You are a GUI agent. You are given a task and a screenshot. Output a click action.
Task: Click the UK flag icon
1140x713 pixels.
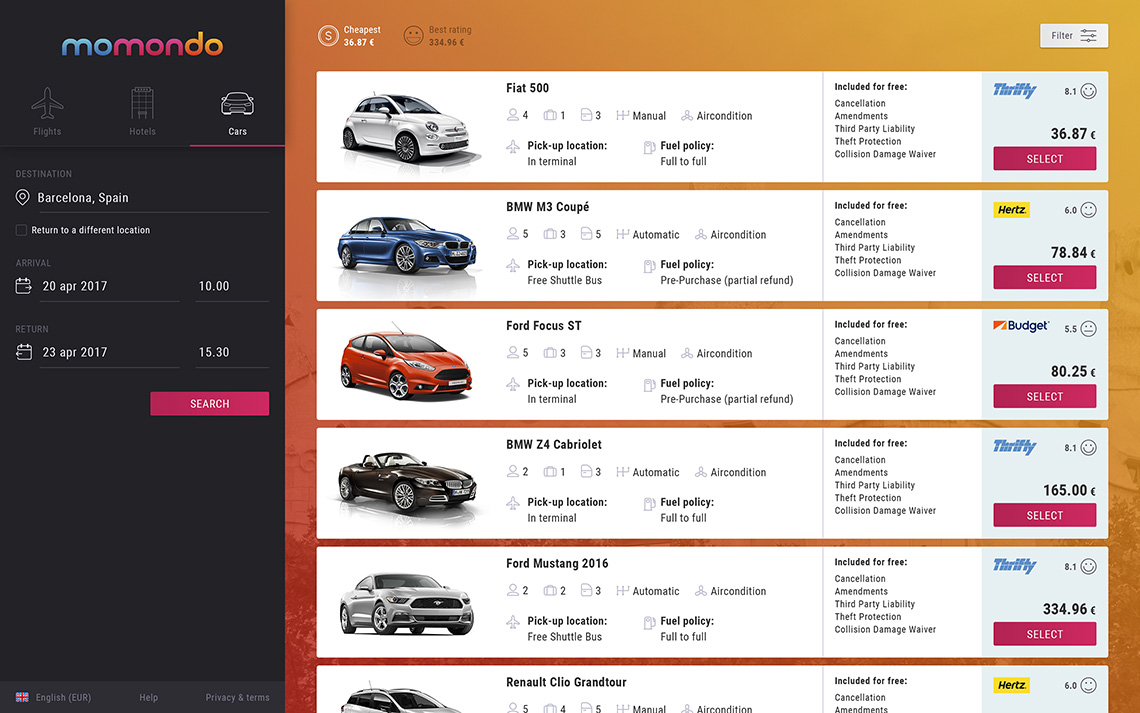pos(22,697)
